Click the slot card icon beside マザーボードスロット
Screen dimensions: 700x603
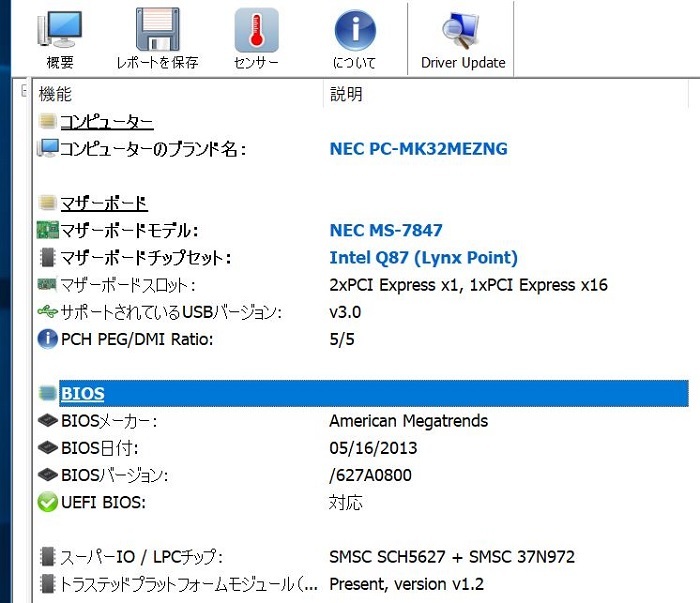point(47,284)
